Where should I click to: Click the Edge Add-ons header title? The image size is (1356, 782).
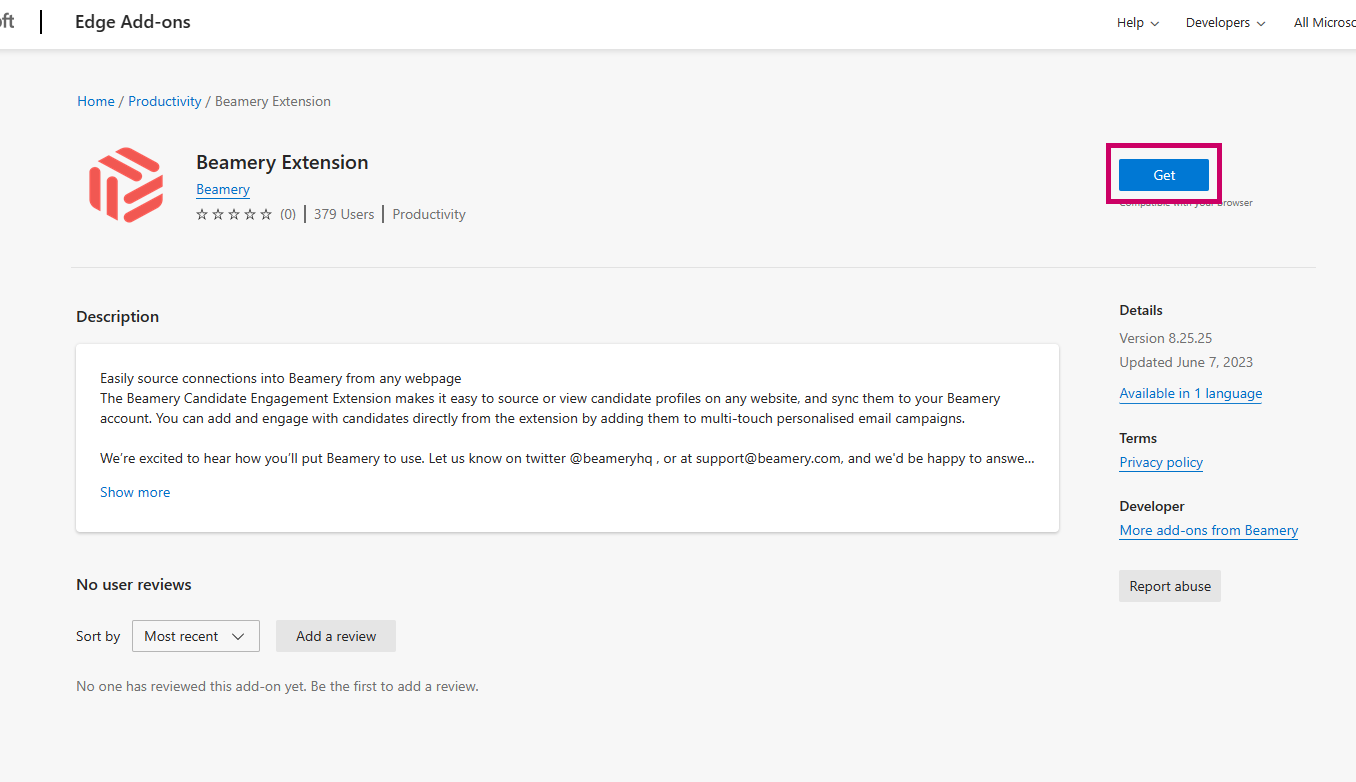[x=133, y=22]
